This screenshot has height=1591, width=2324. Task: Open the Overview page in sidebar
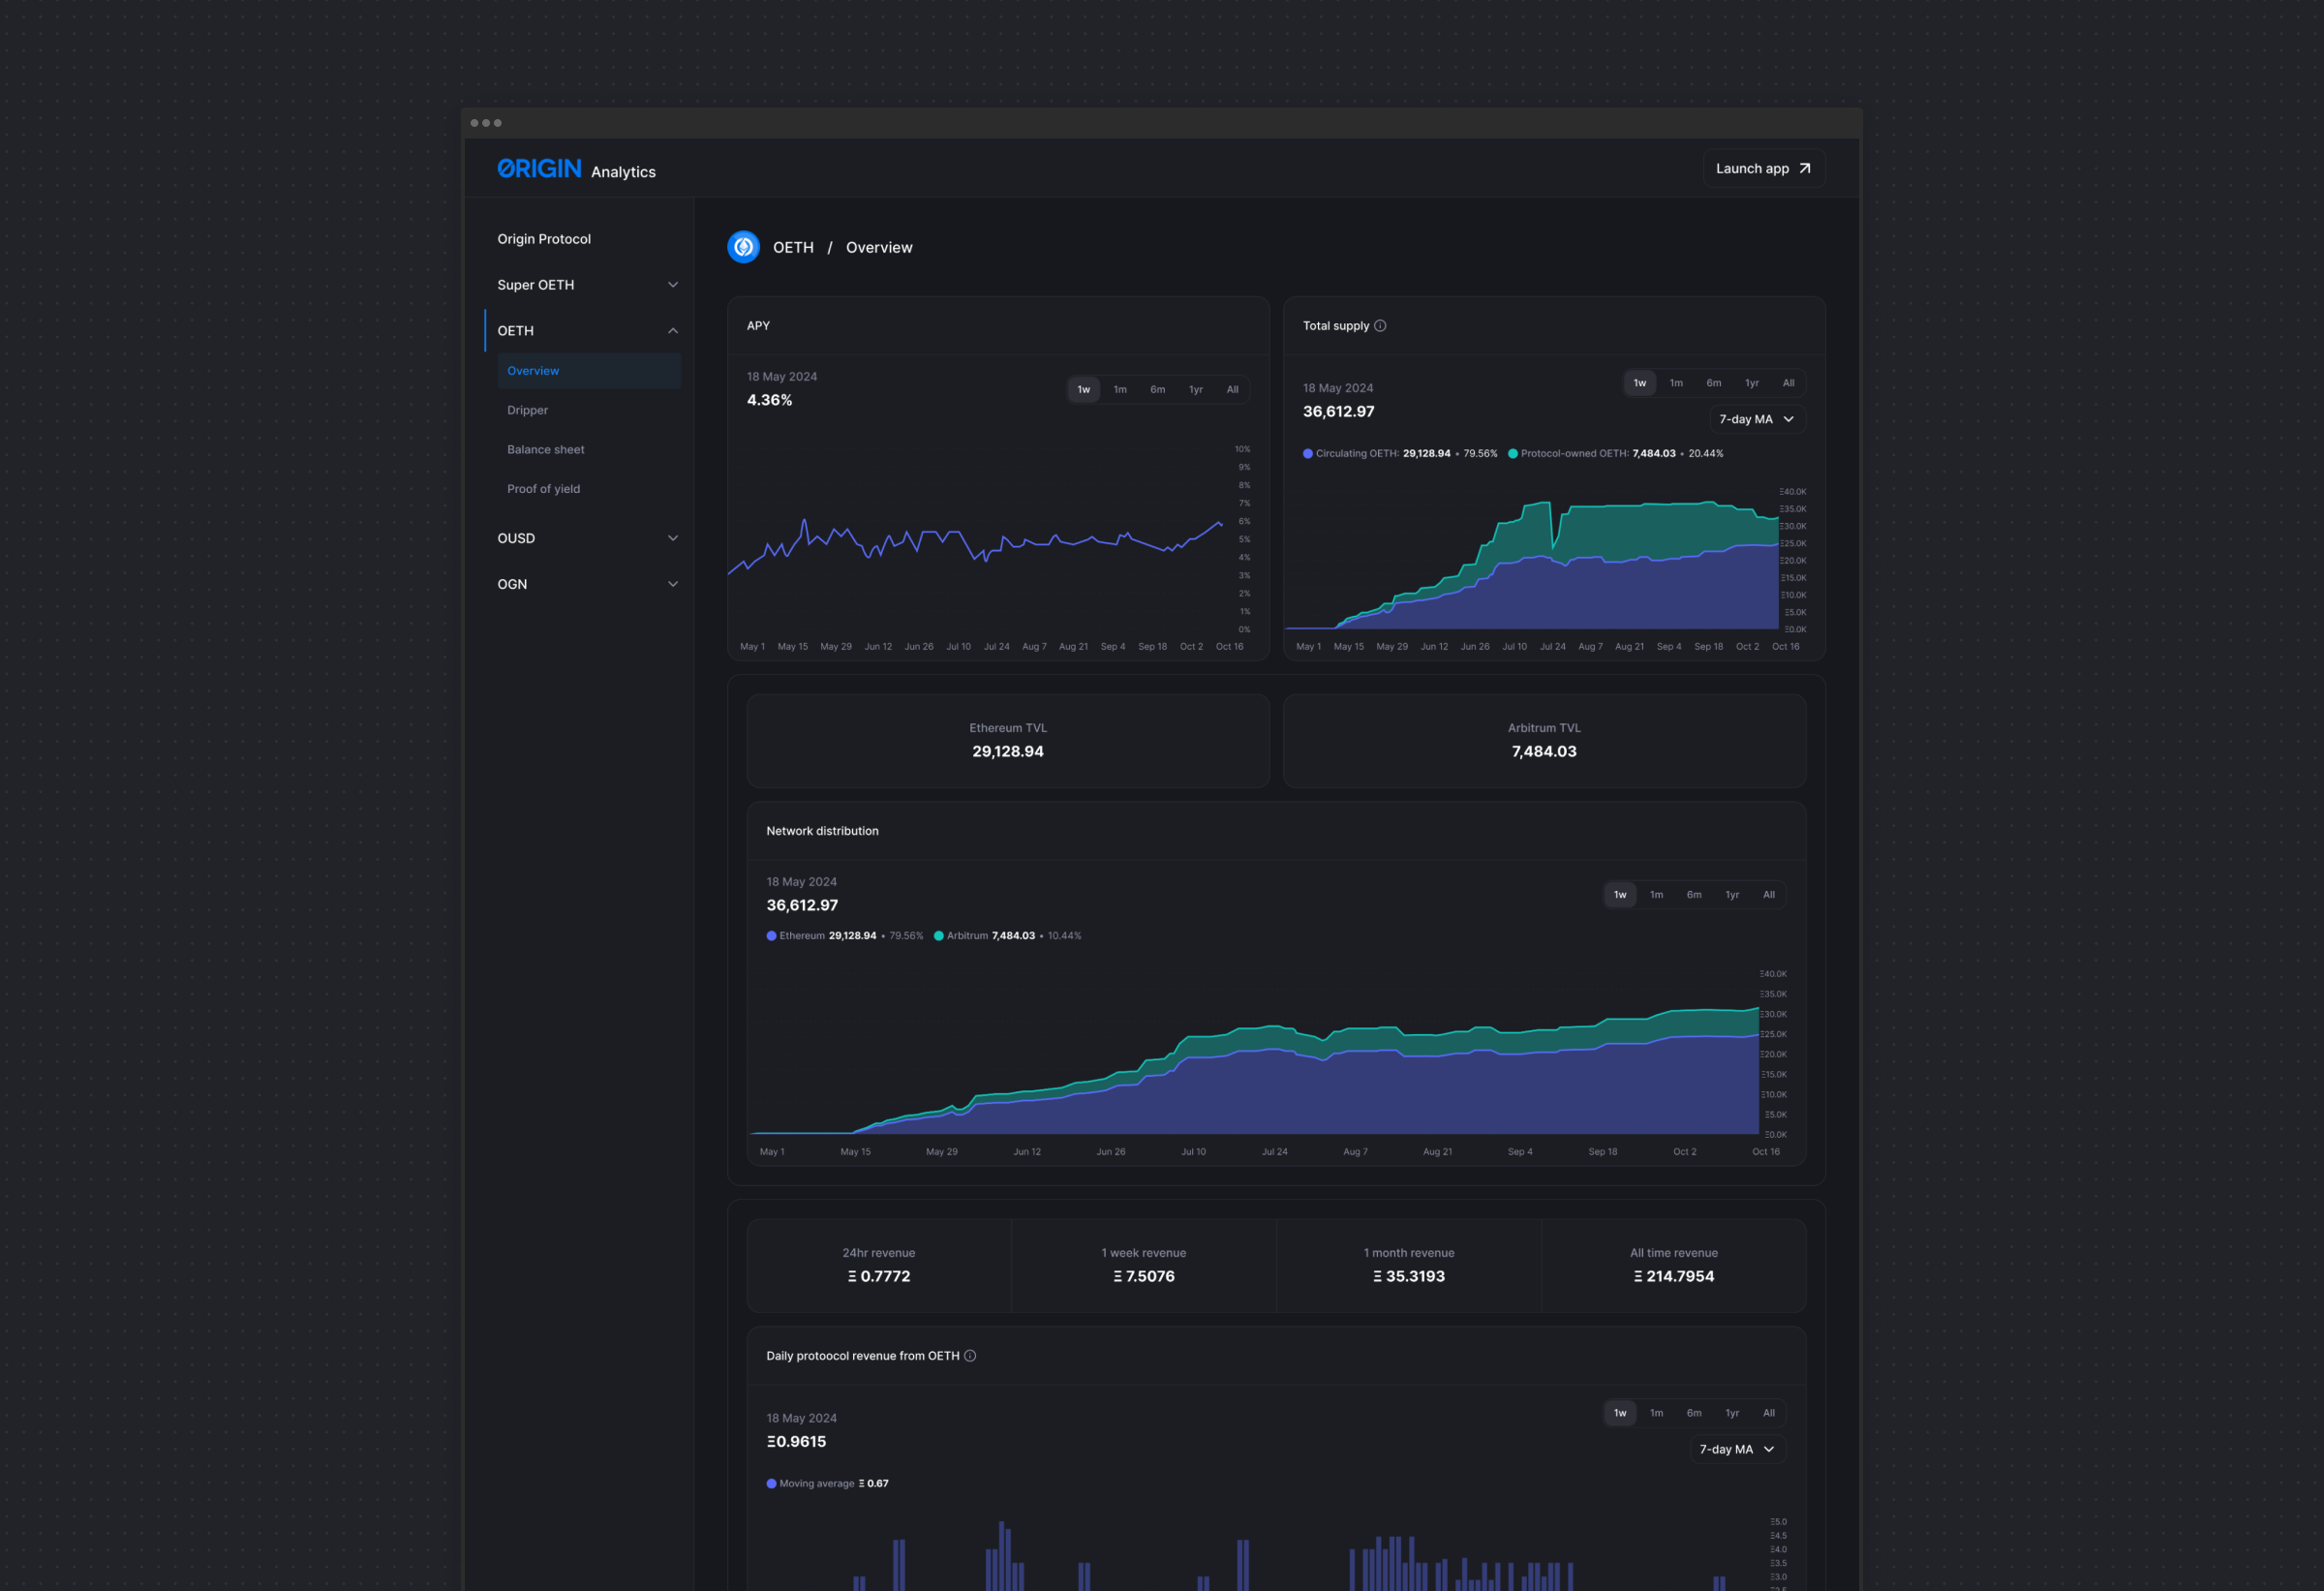589,371
